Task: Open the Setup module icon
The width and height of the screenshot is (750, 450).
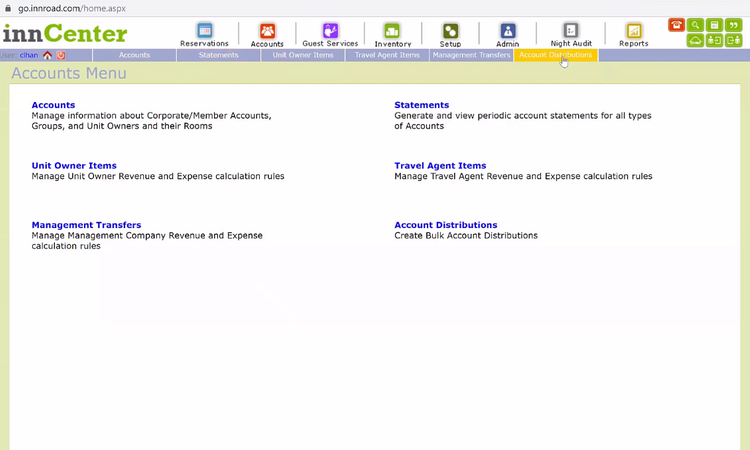Action: [x=451, y=31]
